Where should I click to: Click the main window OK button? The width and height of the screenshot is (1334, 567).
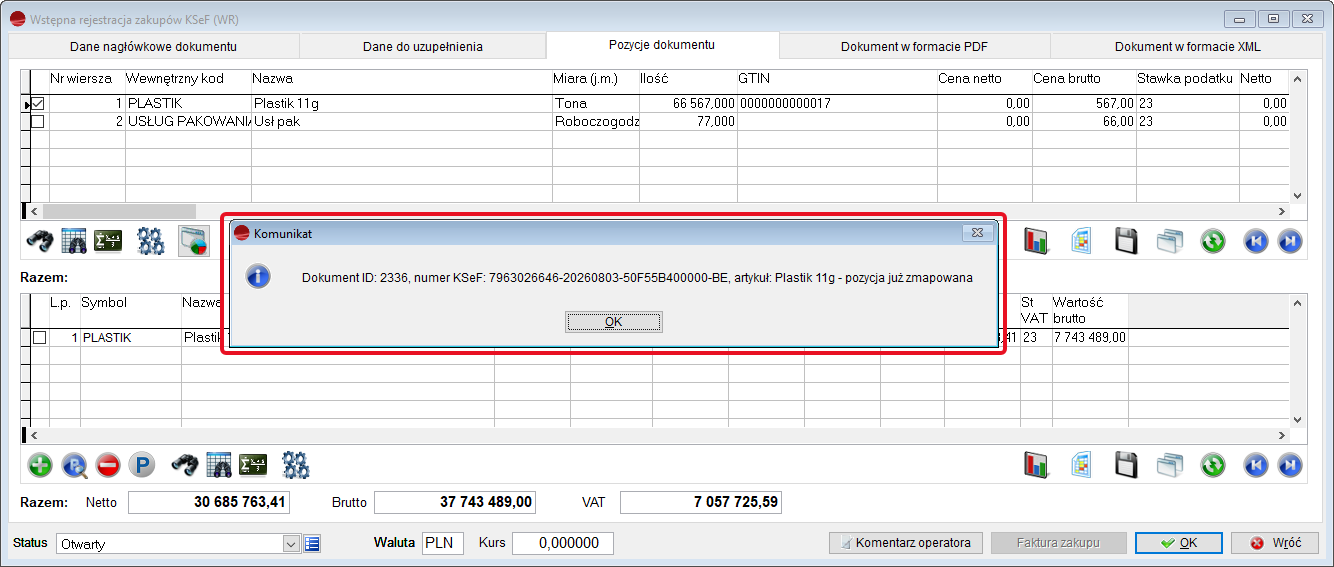point(1178,543)
